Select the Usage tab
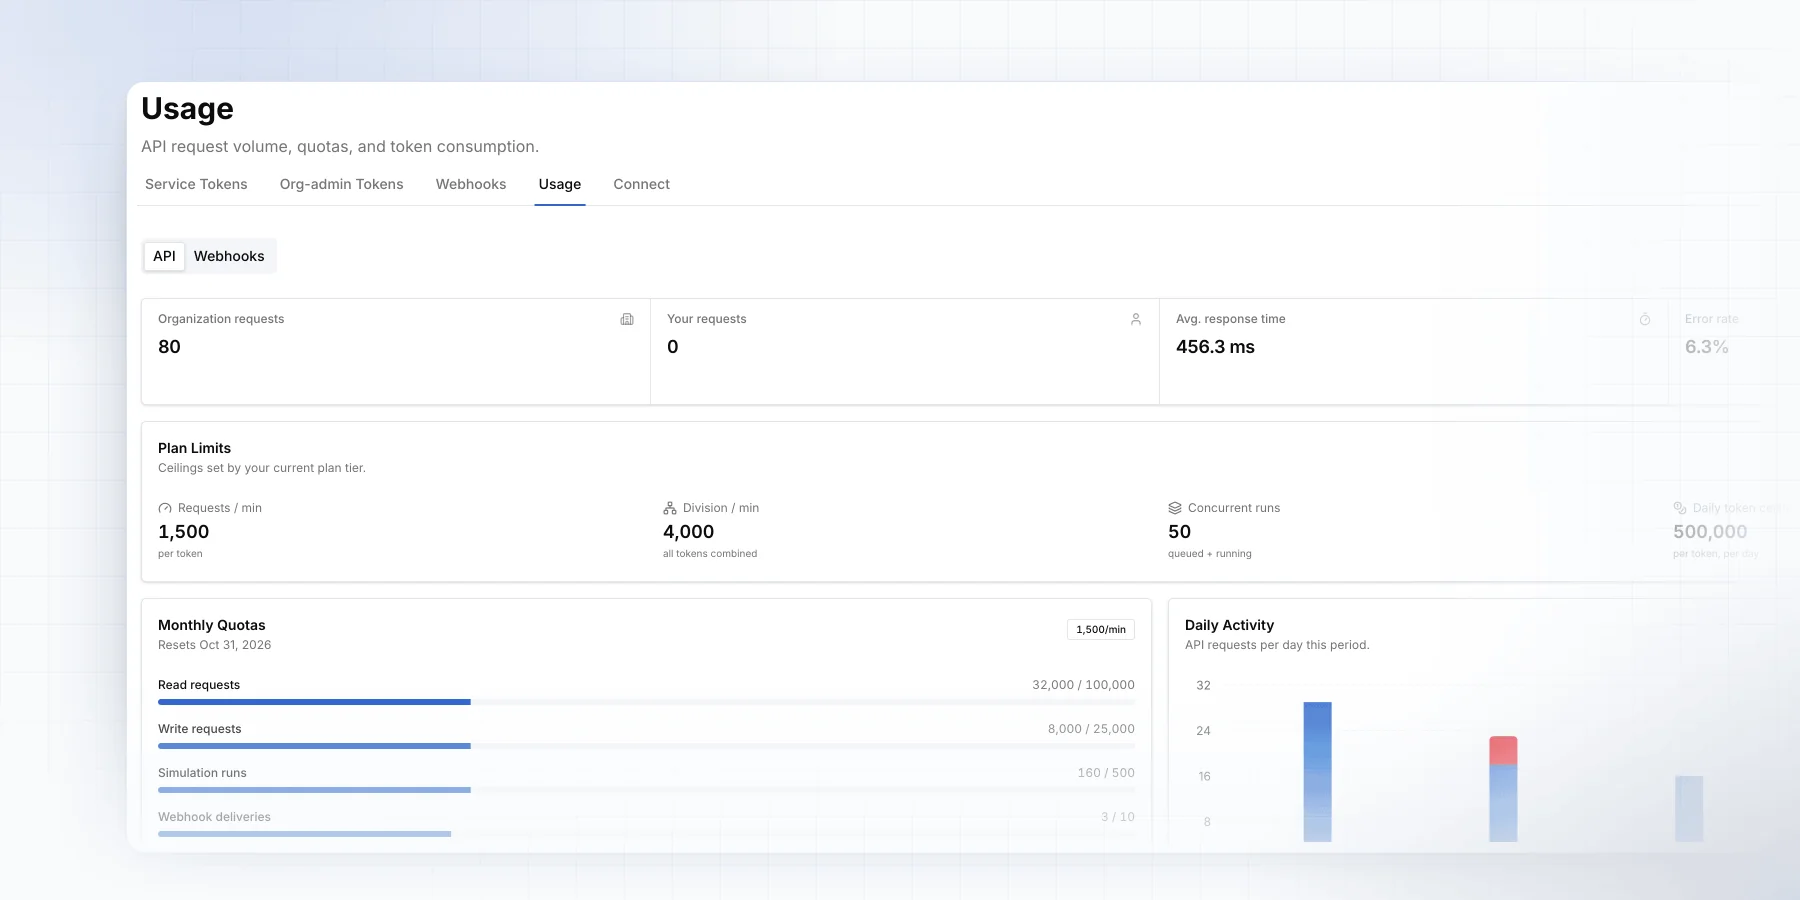The height and width of the screenshot is (900, 1800). pos(560,184)
